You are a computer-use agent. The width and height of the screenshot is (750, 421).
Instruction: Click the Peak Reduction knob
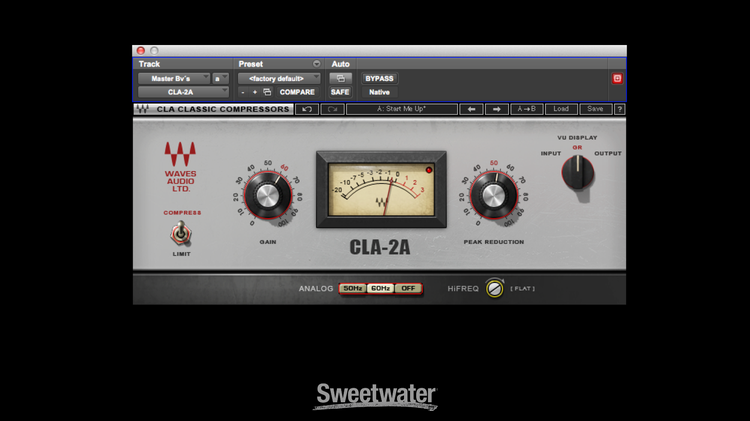492,193
